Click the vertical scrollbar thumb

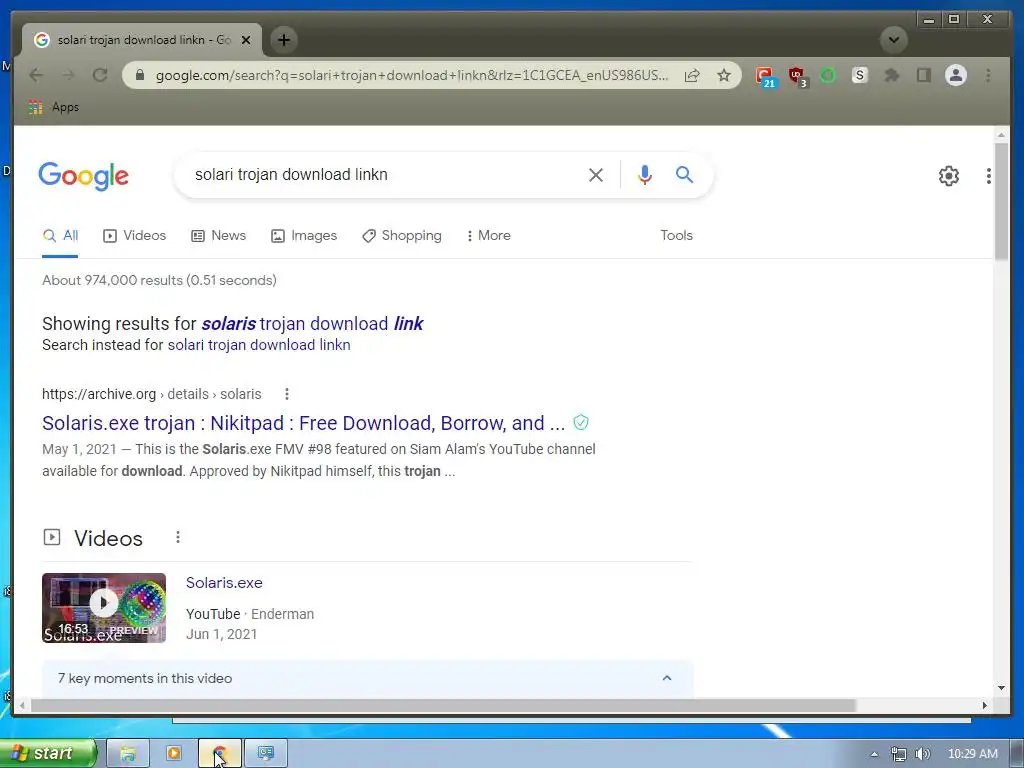click(1001, 202)
